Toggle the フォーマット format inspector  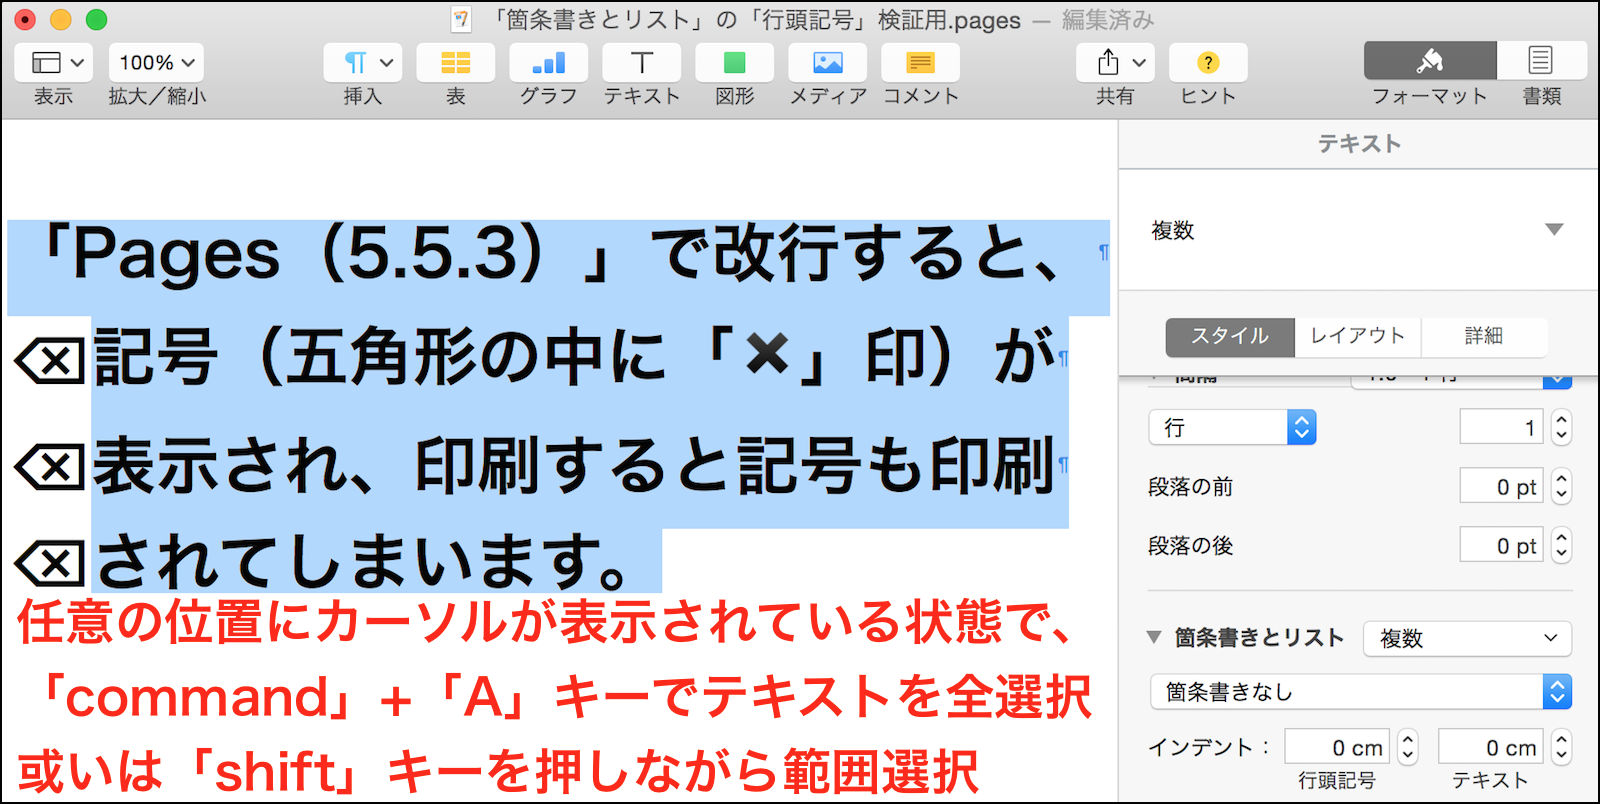pyautogui.click(x=1430, y=61)
